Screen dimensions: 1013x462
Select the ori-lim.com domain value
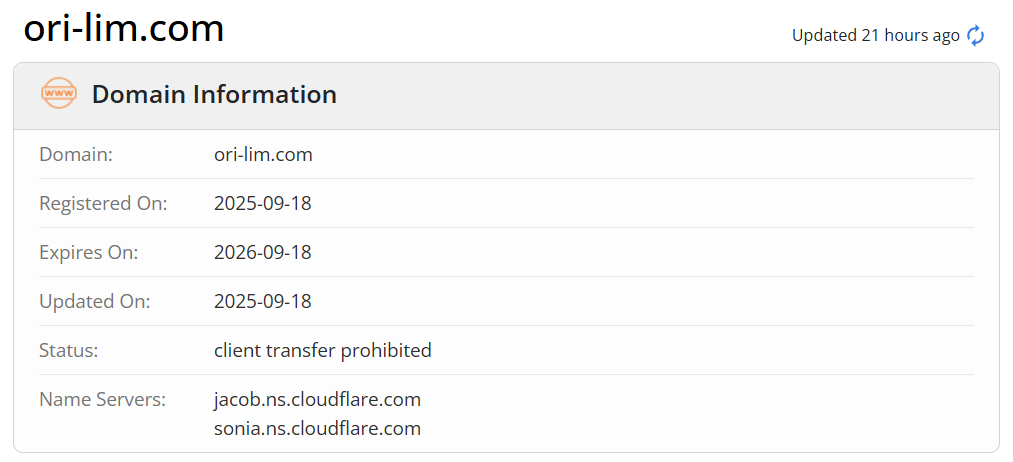(x=263, y=155)
